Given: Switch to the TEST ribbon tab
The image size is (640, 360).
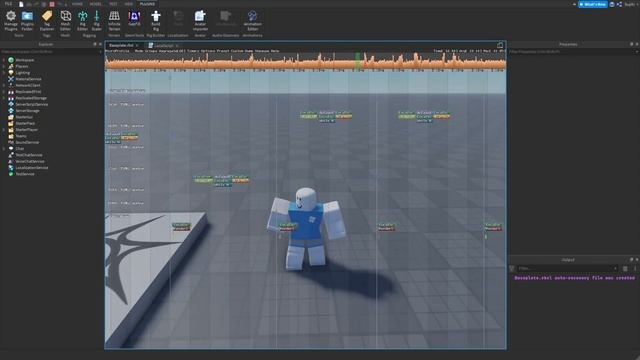Looking at the screenshot, I should pos(113,4).
